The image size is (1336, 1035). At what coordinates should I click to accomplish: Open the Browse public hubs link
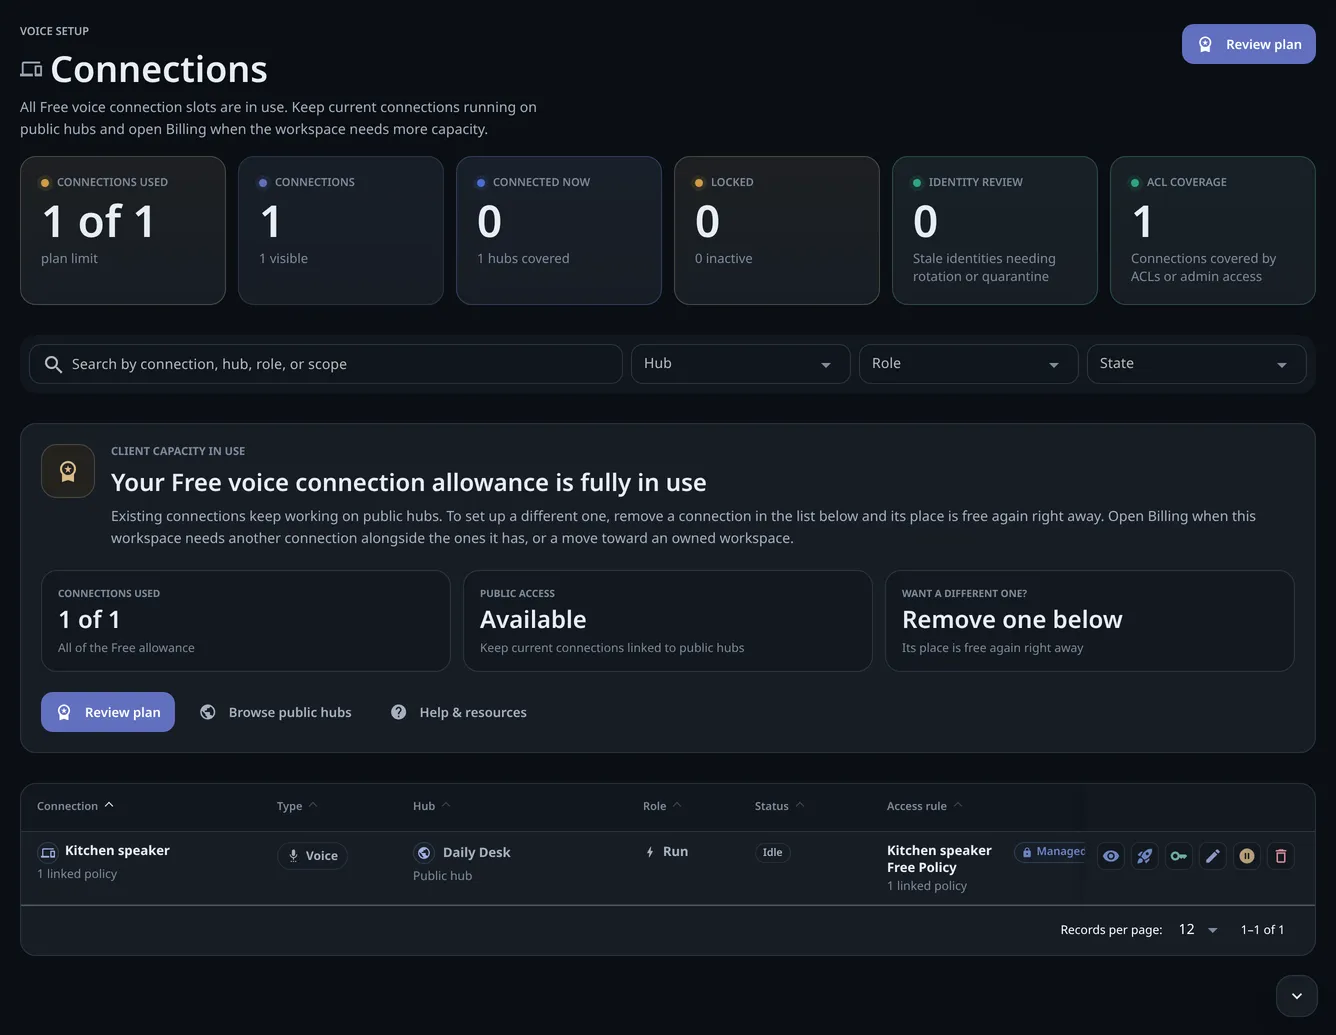[276, 712]
